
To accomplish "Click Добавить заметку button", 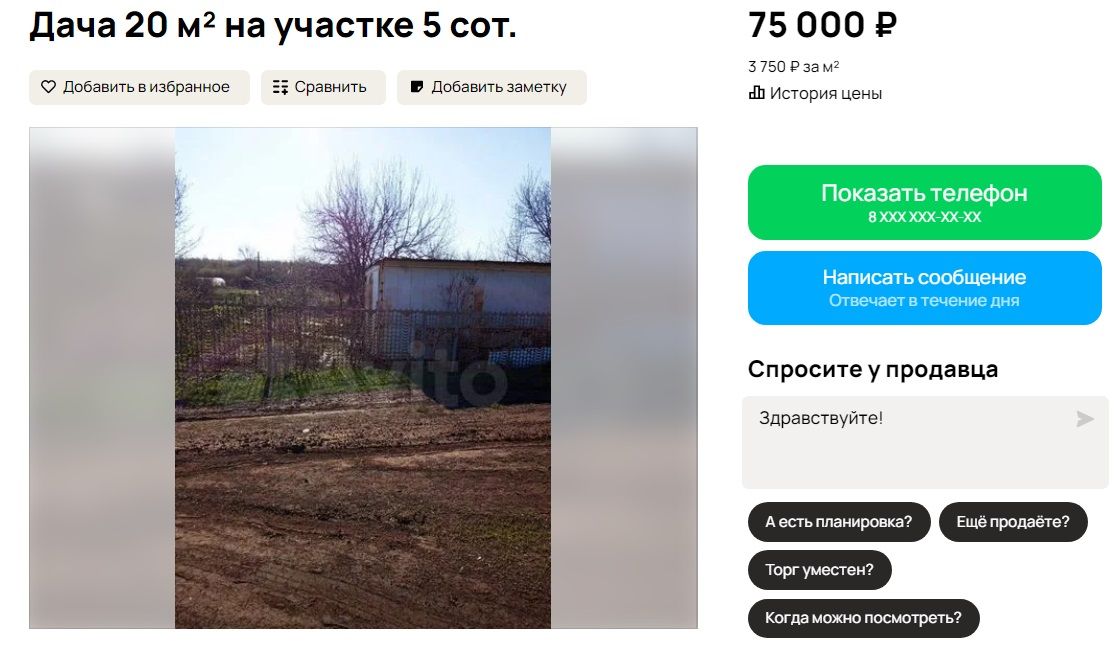I will click(x=492, y=87).
